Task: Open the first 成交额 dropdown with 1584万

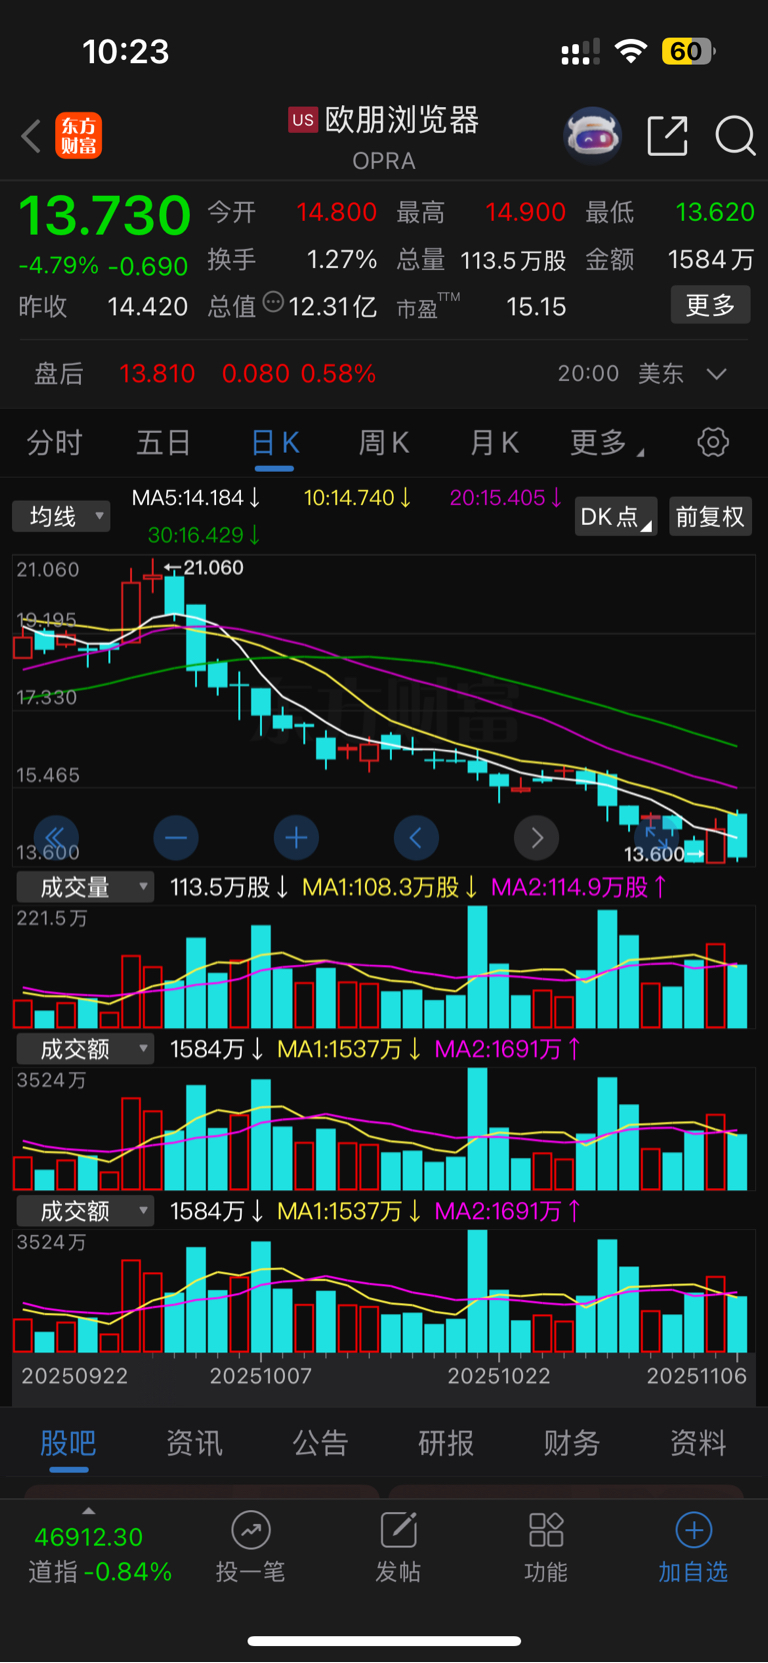Action: click(x=84, y=1049)
